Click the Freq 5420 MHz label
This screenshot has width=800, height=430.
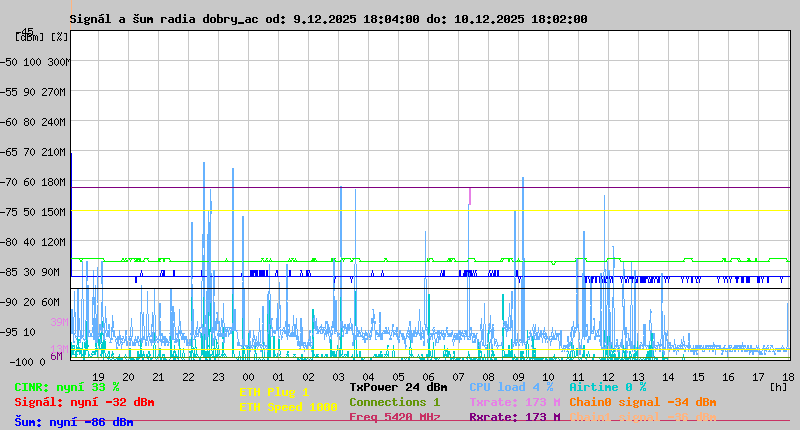(x=394, y=417)
